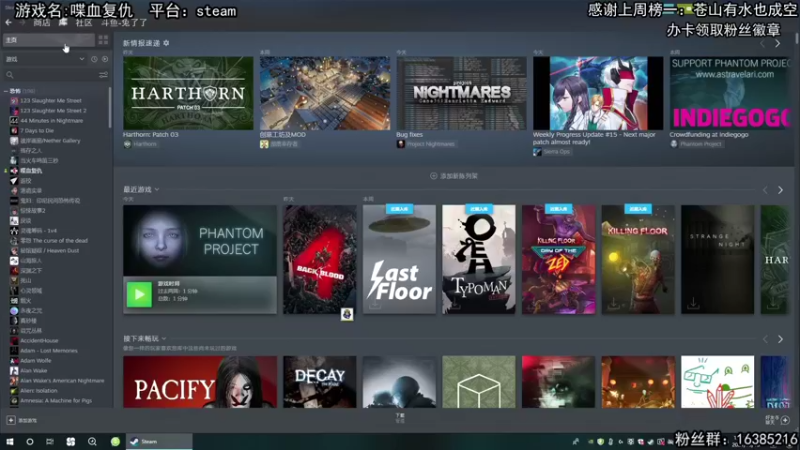The image size is (800, 450).
Task: Switch library to grid collections view icon
Action: [103, 40]
